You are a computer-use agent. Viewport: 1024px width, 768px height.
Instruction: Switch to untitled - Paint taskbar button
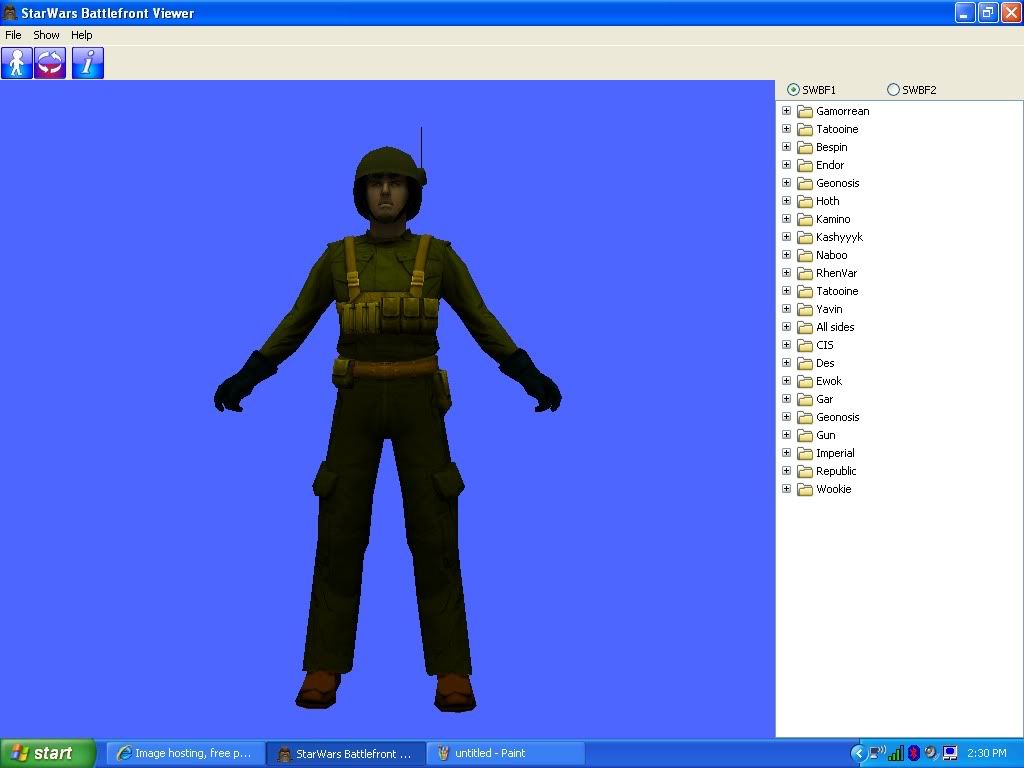[505, 753]
